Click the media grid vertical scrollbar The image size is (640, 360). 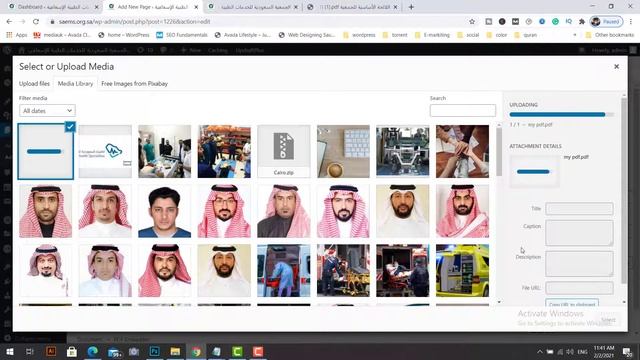499,151
